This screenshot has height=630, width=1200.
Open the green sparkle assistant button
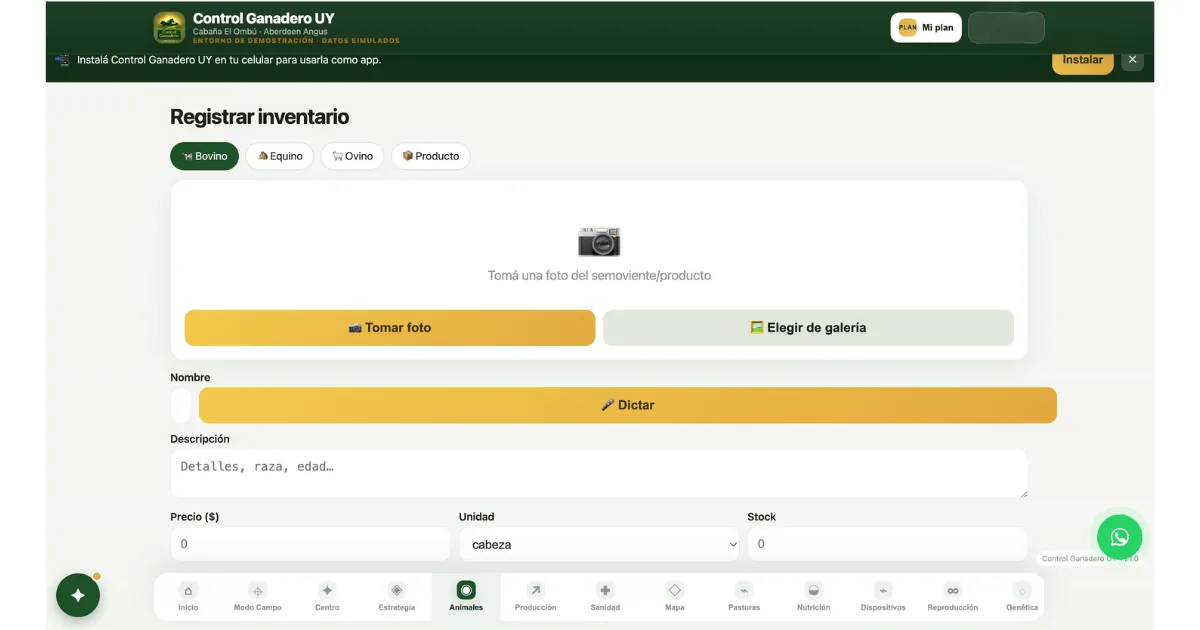78,595
